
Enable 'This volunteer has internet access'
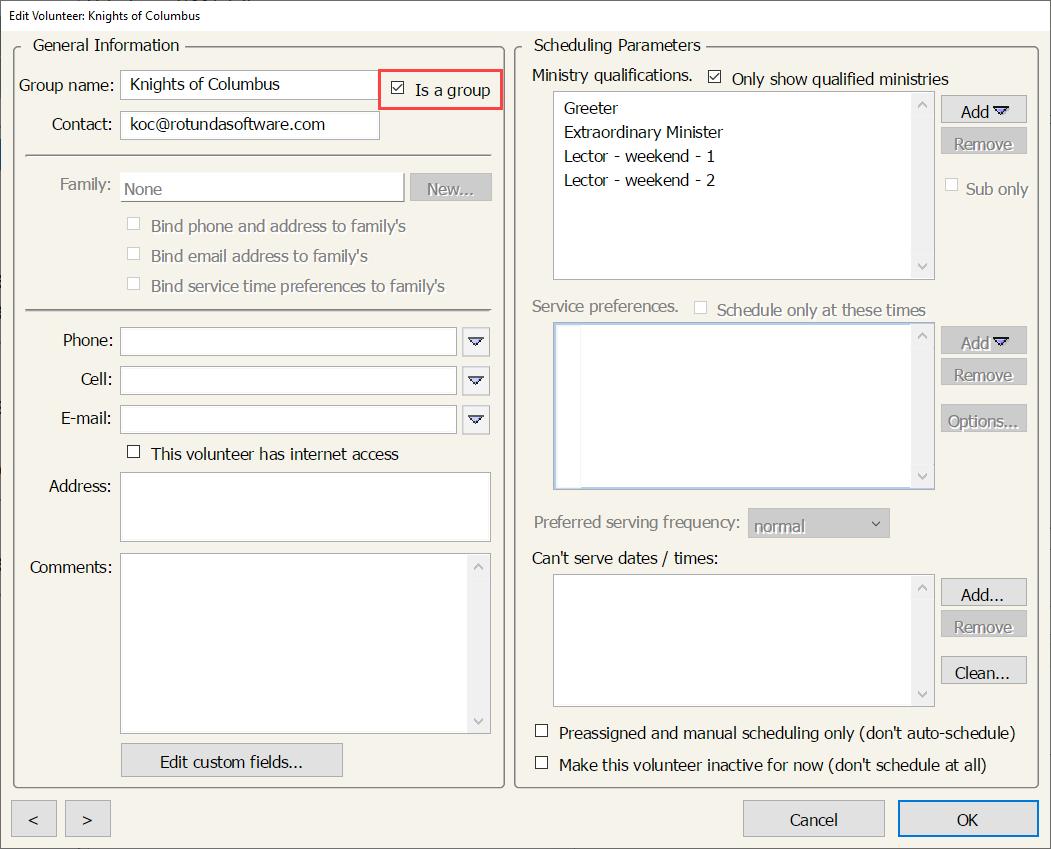click(134, 453)
